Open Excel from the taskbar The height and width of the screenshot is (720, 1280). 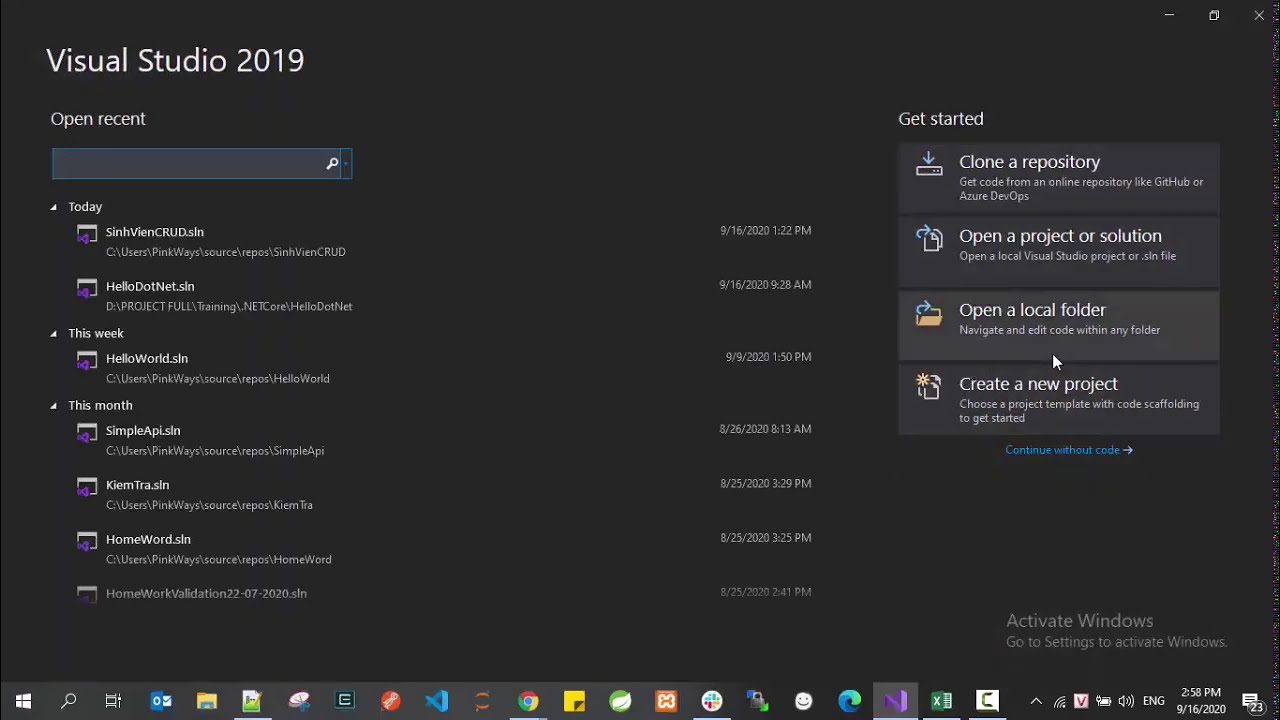[x=942, y=701]
